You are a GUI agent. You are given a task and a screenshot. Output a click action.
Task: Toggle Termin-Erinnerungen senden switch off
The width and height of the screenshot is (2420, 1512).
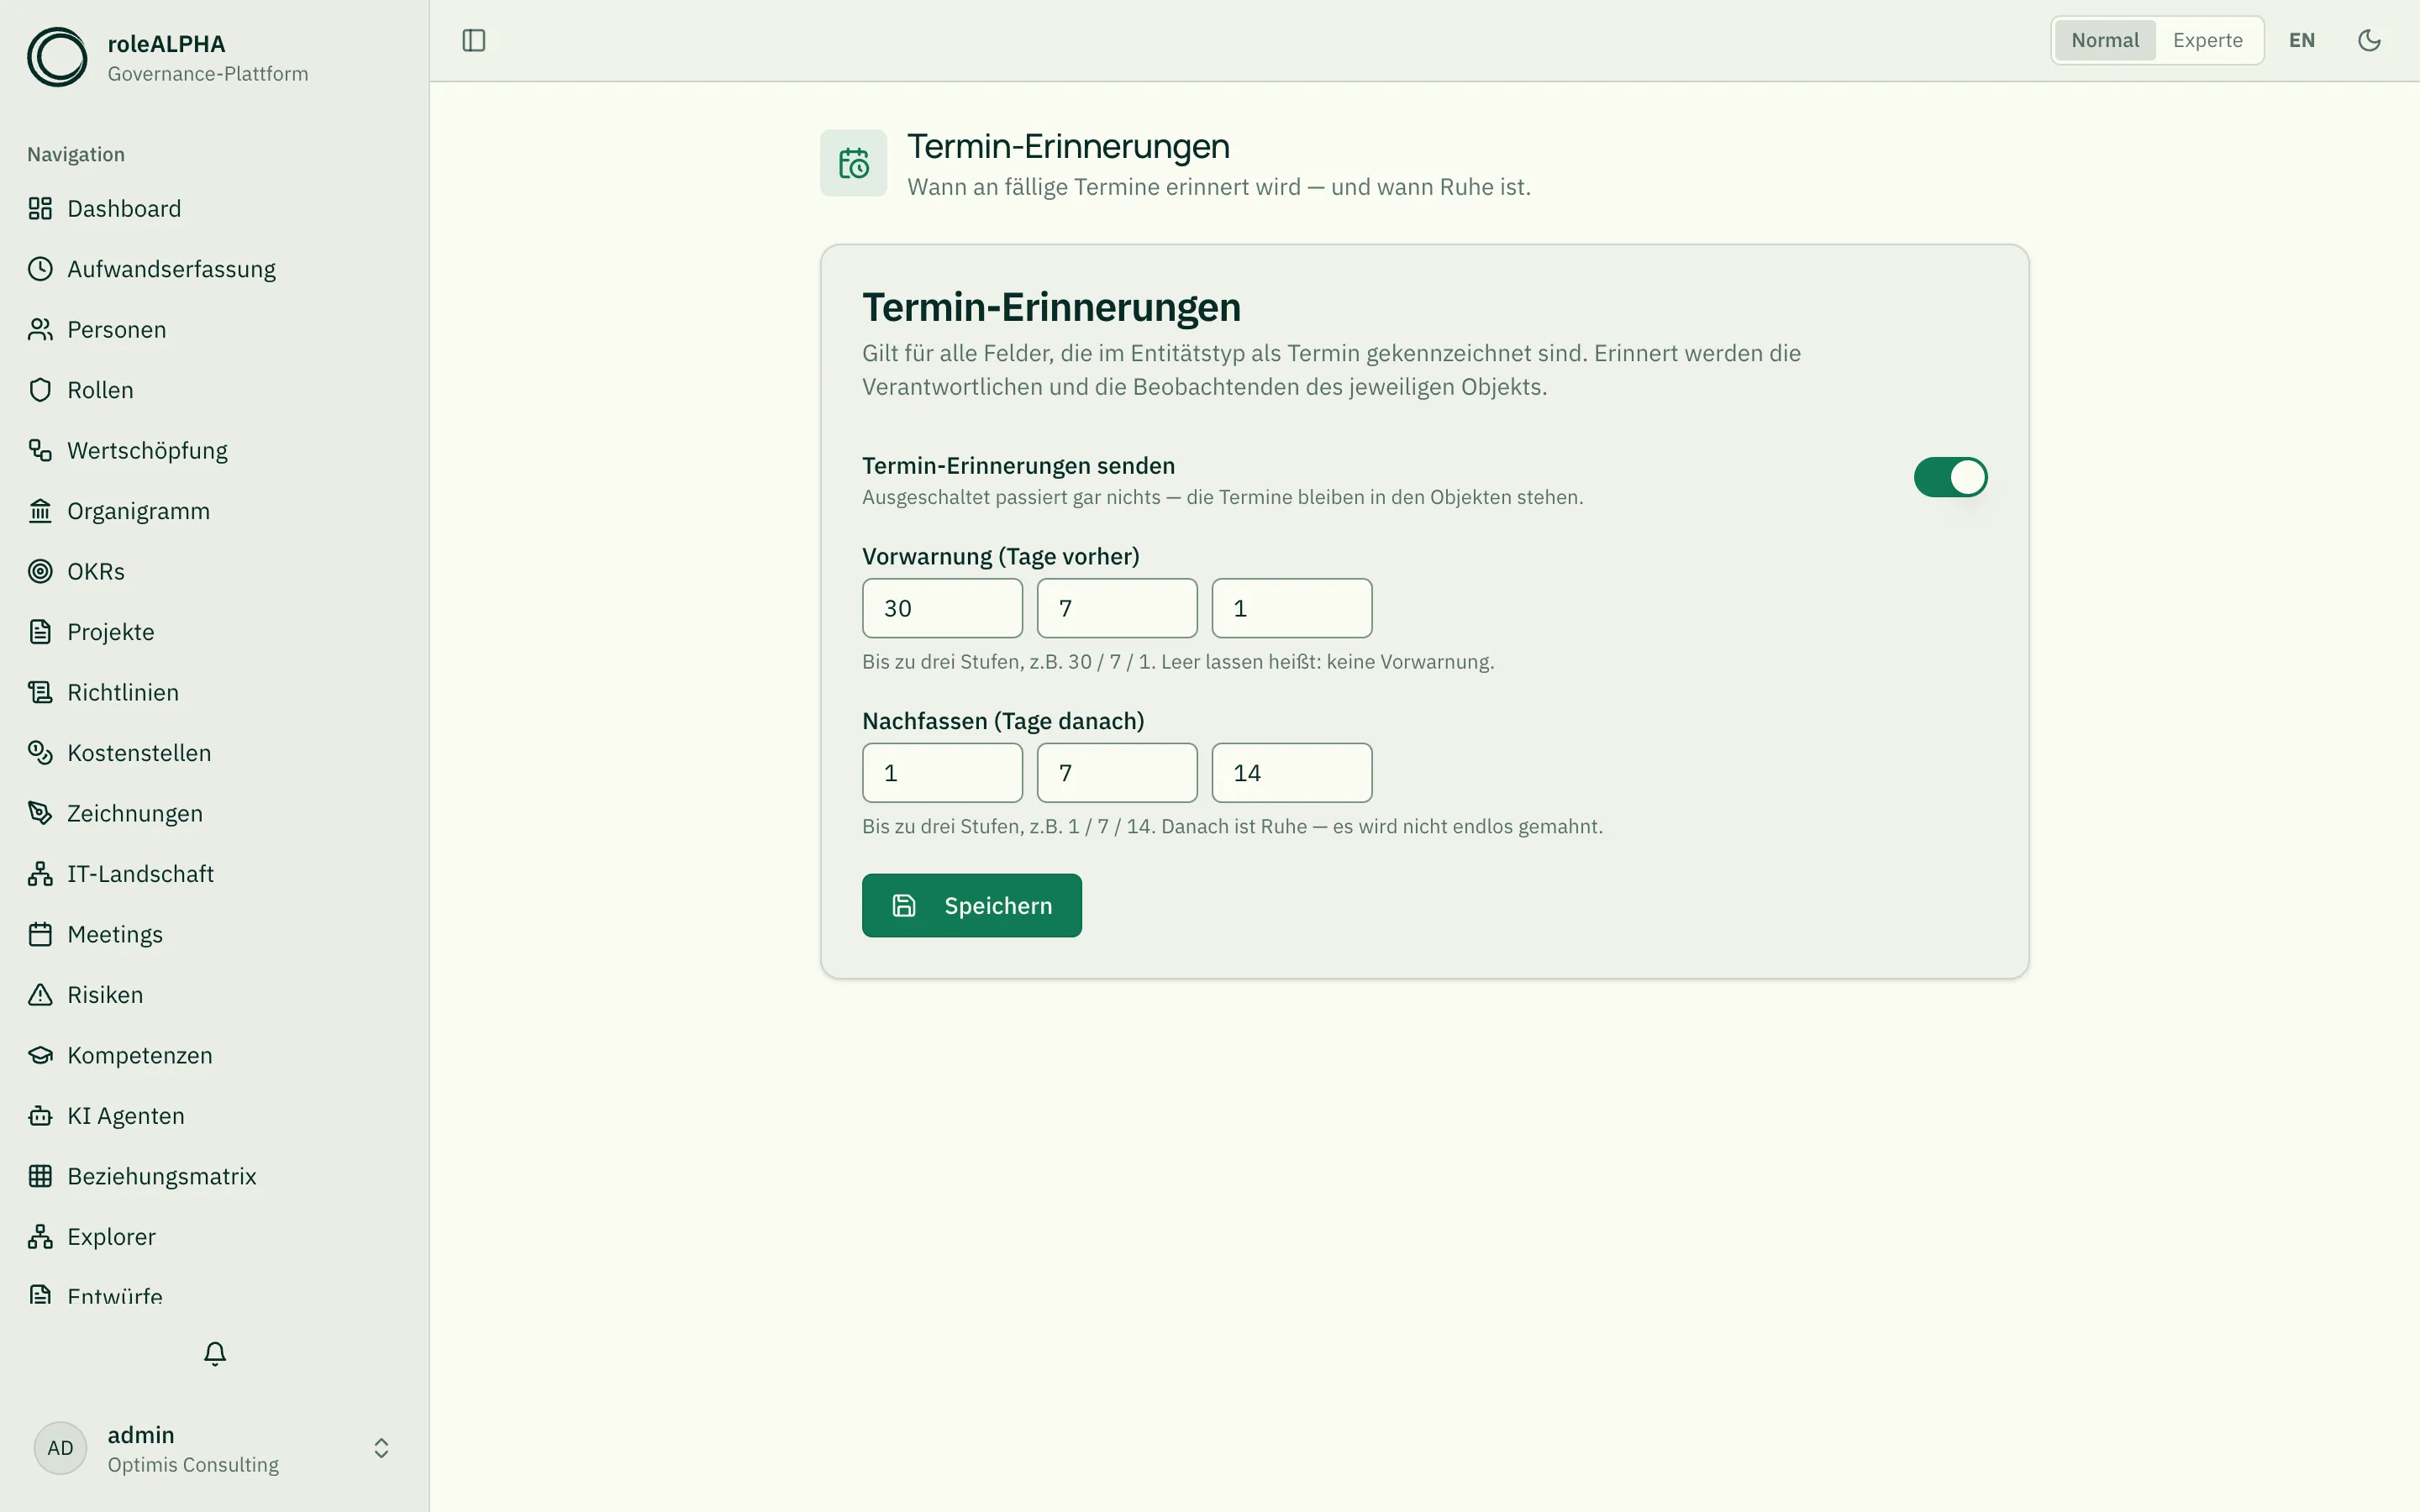pyautogui.click(x=1950, y=477)
